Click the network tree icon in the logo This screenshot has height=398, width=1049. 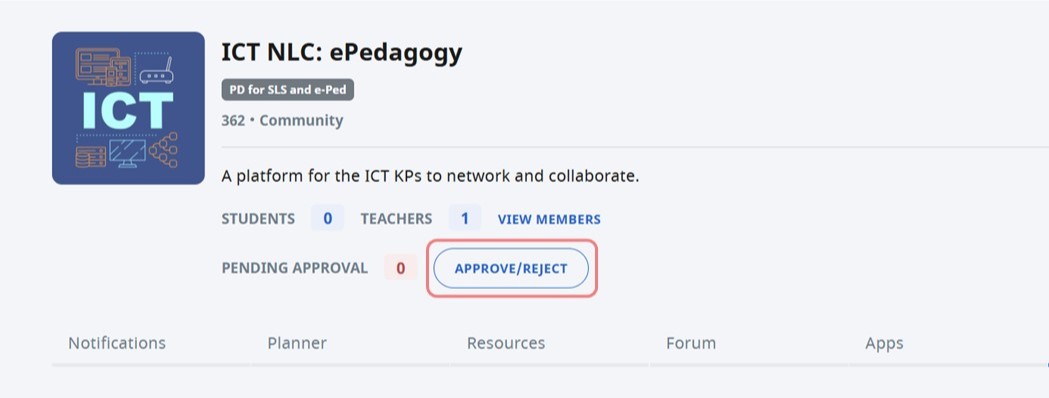163,150
